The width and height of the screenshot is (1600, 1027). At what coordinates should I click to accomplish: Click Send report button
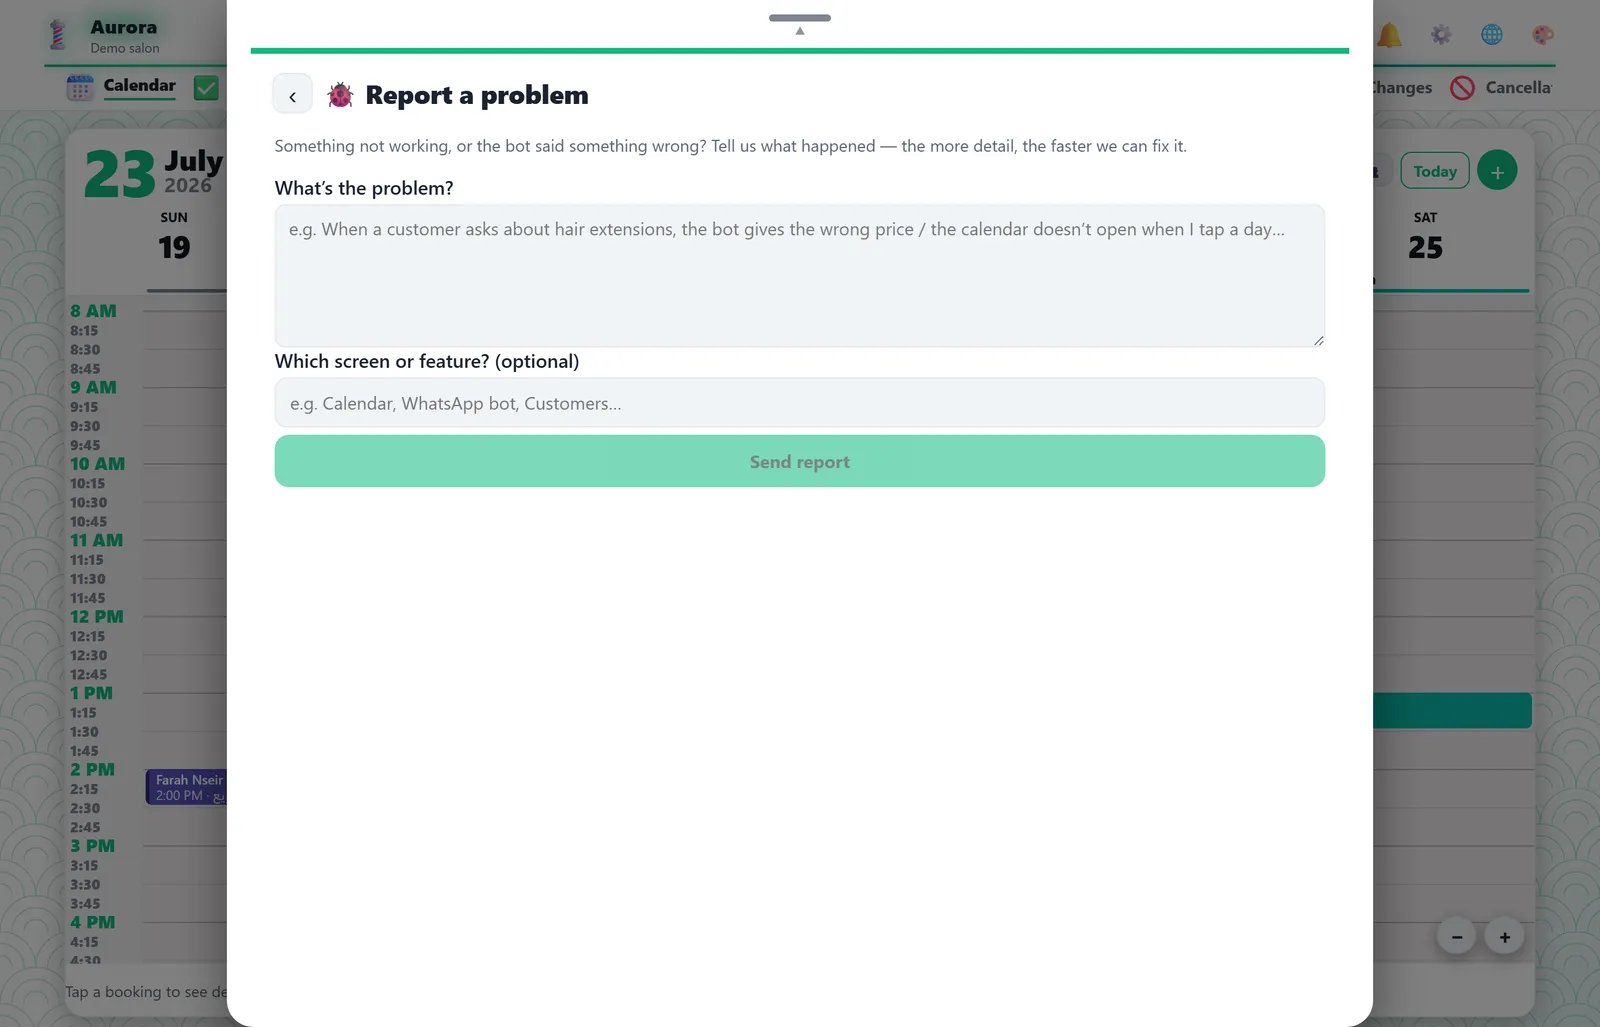800,461
